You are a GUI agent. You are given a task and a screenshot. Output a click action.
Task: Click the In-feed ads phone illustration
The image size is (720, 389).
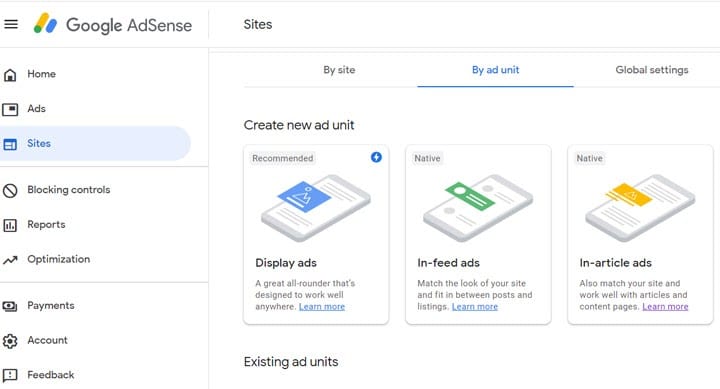pos(478,208)
